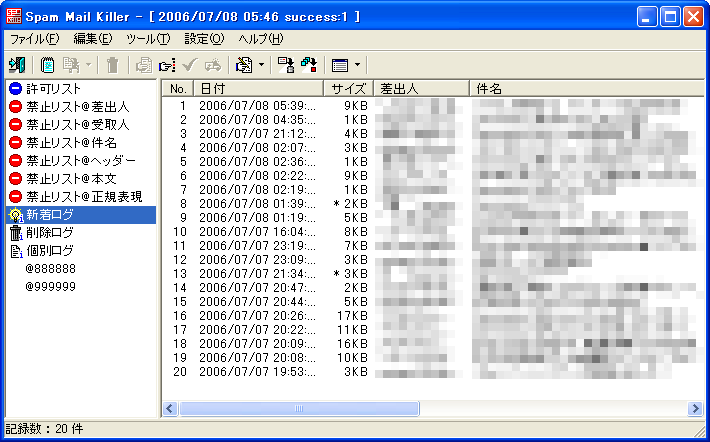
Task: Click the multi-window download toolbar icon
Action: (x=309, y=65)
